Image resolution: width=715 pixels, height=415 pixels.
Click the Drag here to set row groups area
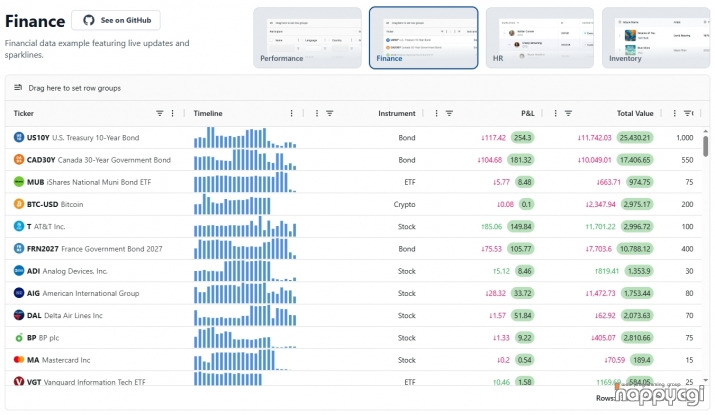[358, 88]
